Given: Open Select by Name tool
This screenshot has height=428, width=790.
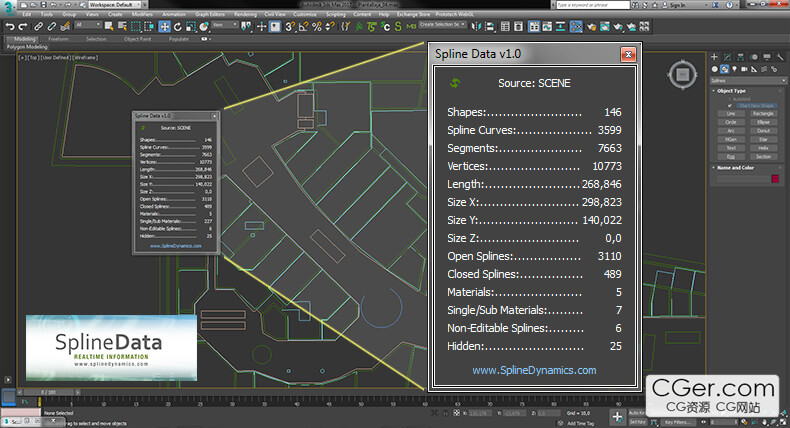Looking at the screenshot, I should pyautogui.click(x=122, y=26).
